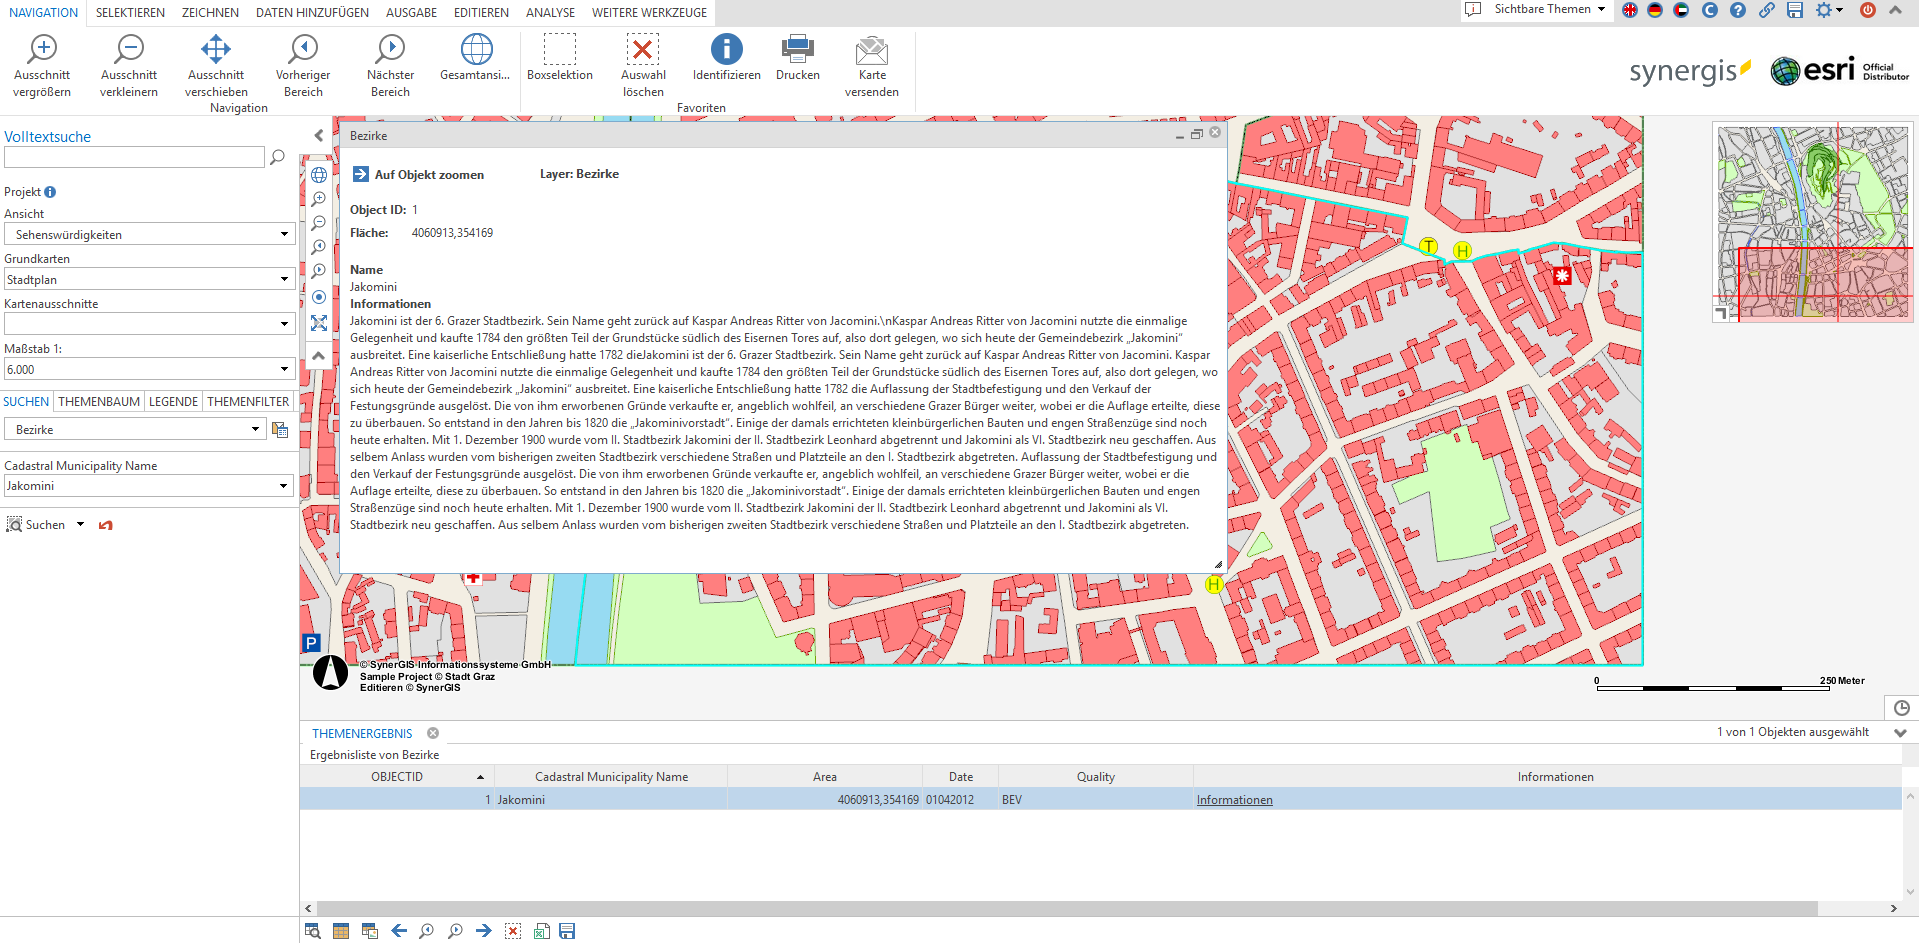Zoom to Gesamtansicht of the map
Image resolution: width=1919 pixels, height=943 pixels.
[475, 60]
